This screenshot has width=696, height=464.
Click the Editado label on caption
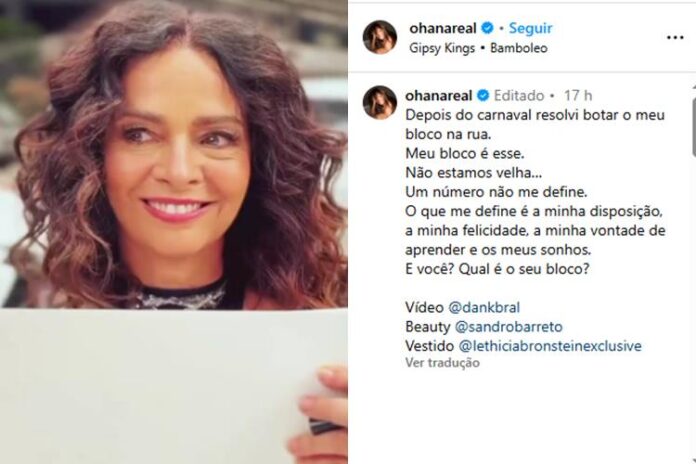519,95
